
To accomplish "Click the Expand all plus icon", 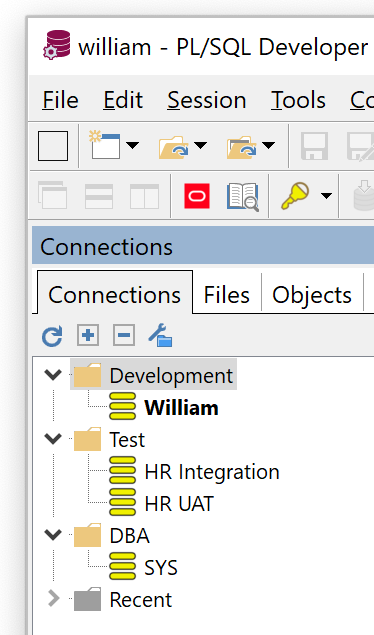I will (x=88, y=335).
